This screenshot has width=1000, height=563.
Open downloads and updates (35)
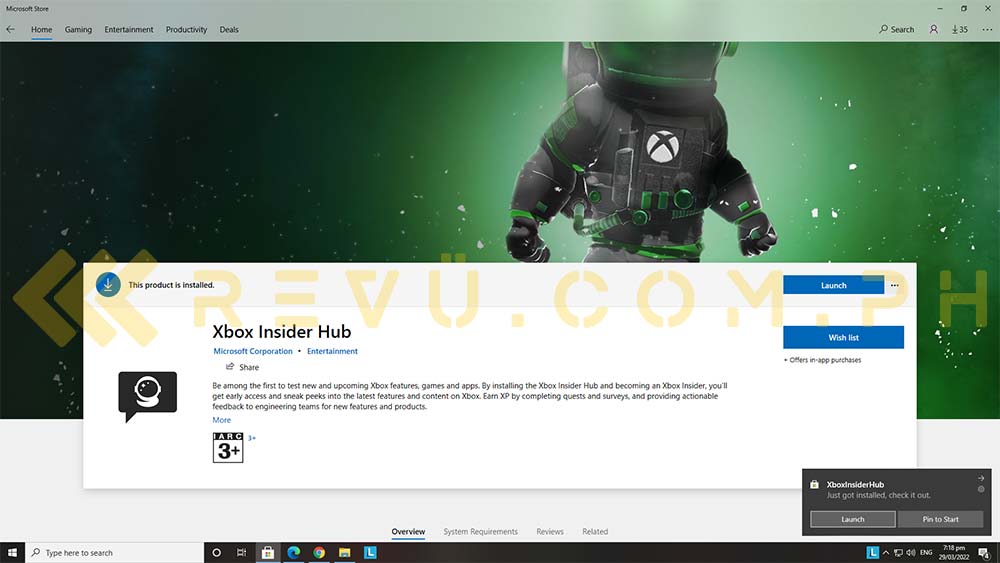click(x=960, y=29)
